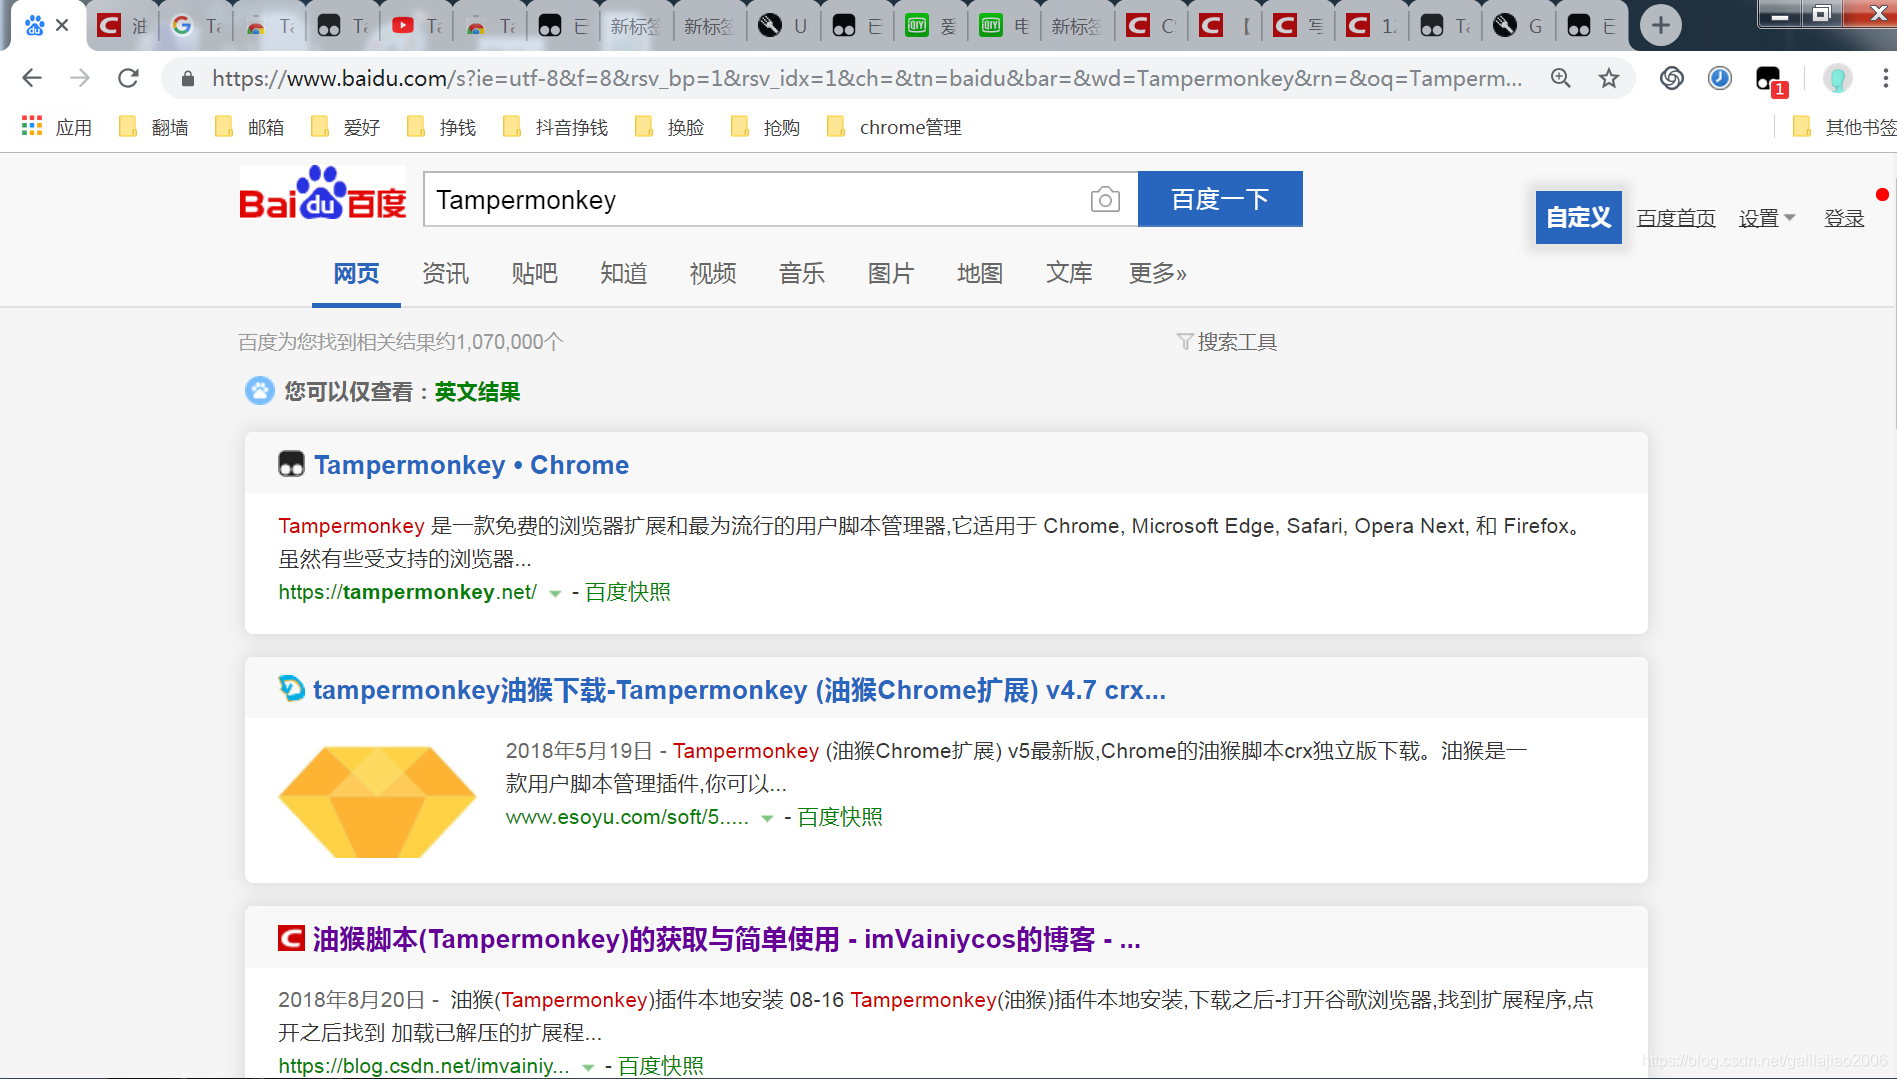Switch to the Greasy Fork tab labeled U
This screenshot has height=1079, width=1897.
[784, 25]
